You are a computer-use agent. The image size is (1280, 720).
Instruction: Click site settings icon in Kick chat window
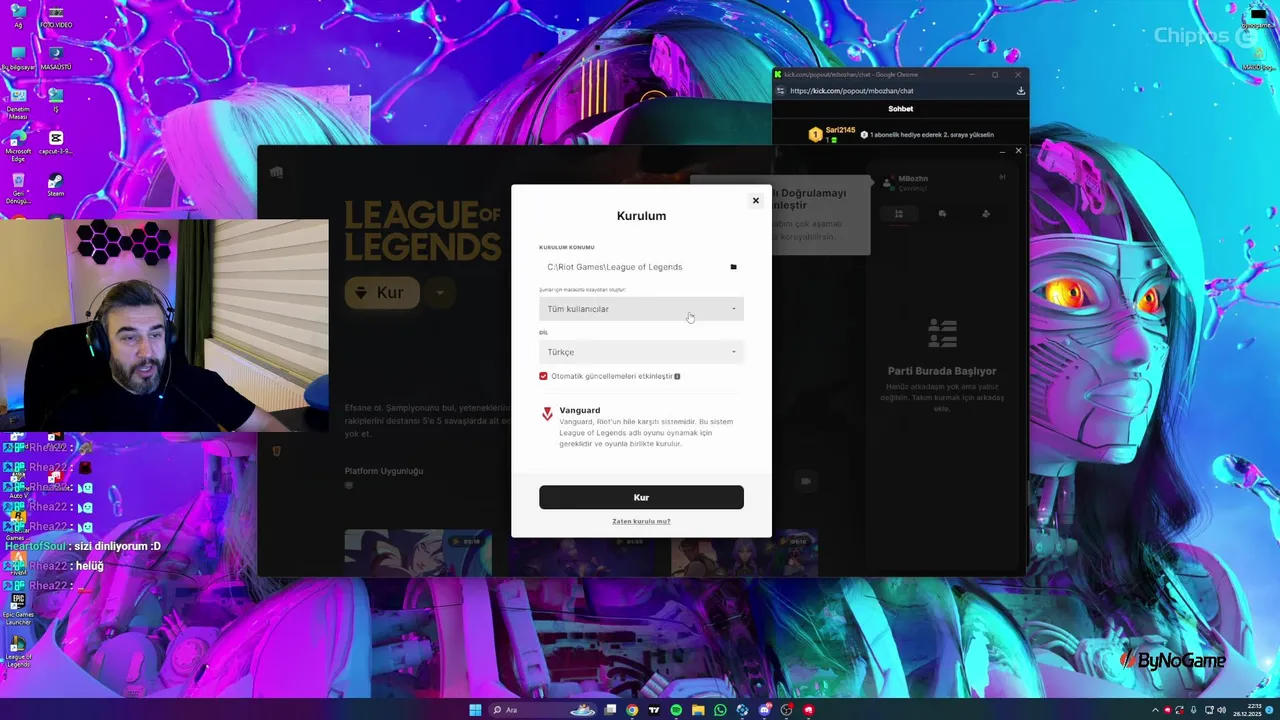[x=780, y=91]
